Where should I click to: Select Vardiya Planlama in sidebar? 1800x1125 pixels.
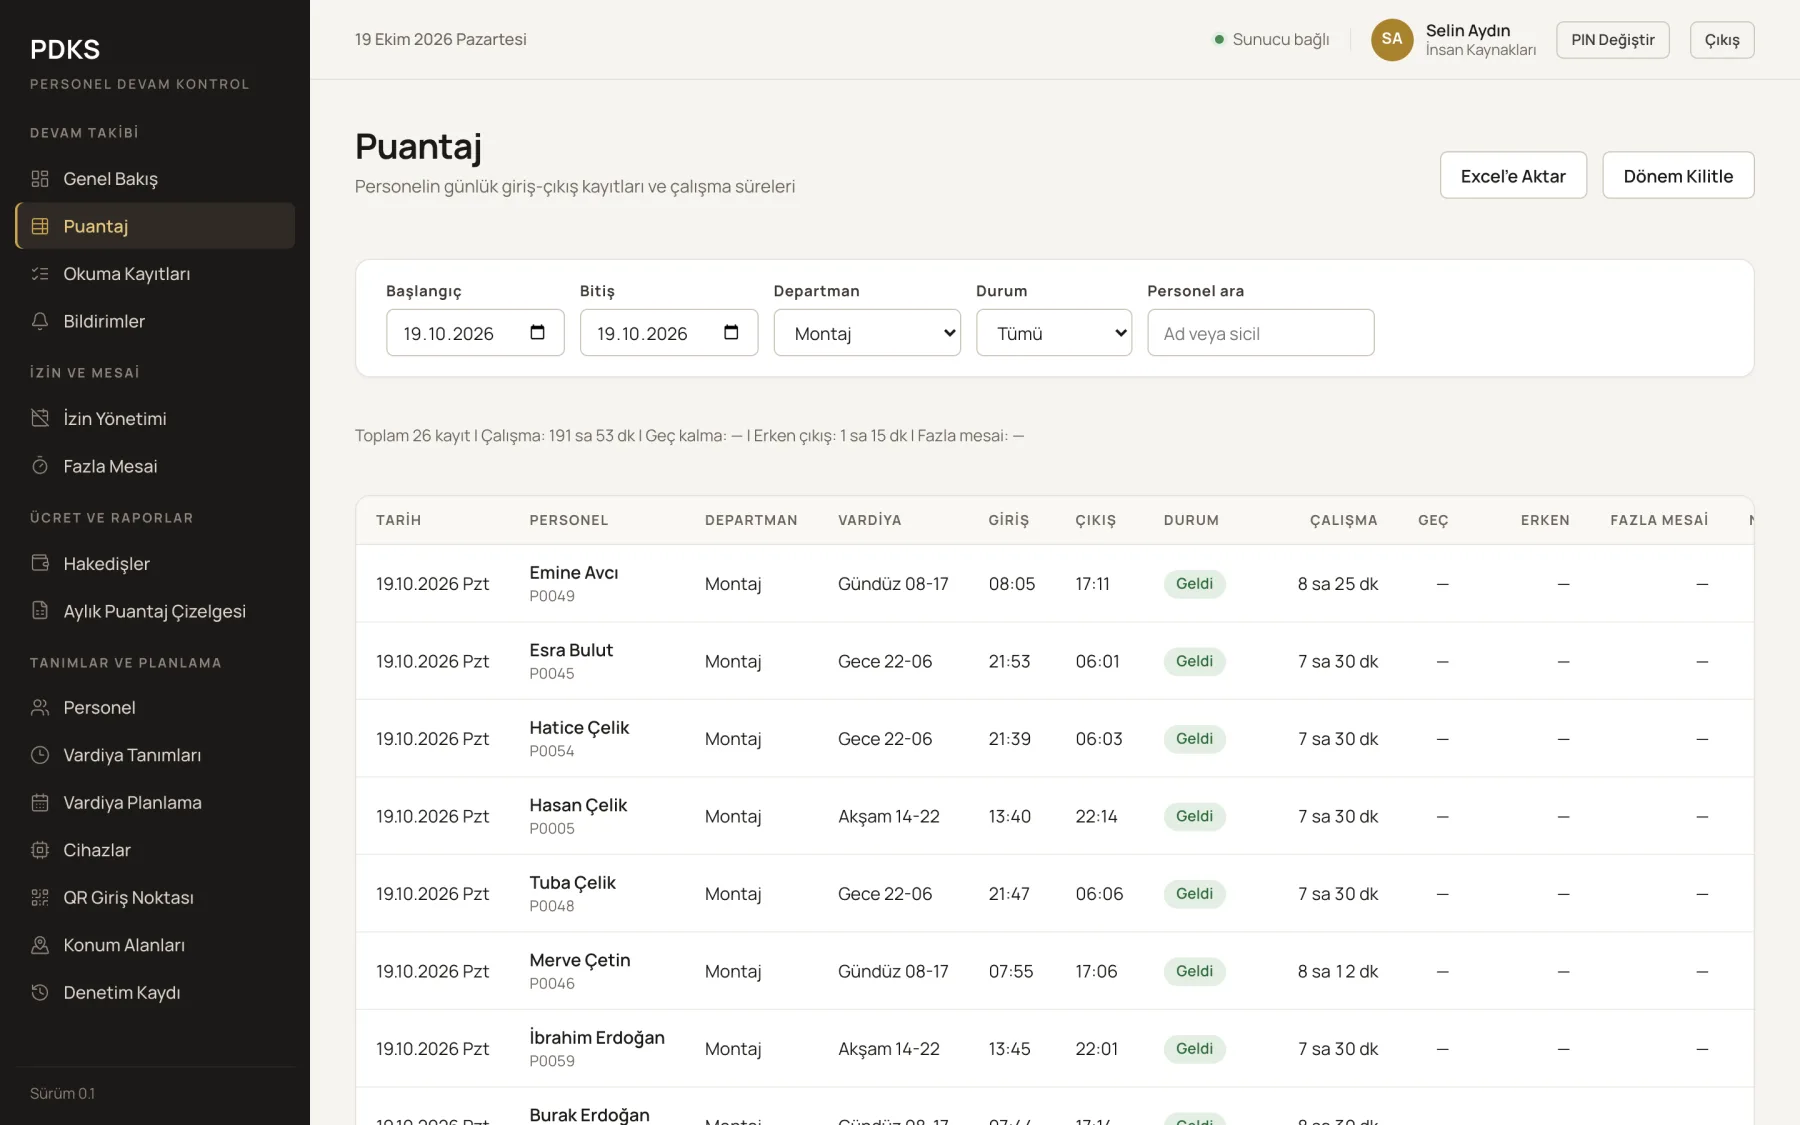(155, 803)
